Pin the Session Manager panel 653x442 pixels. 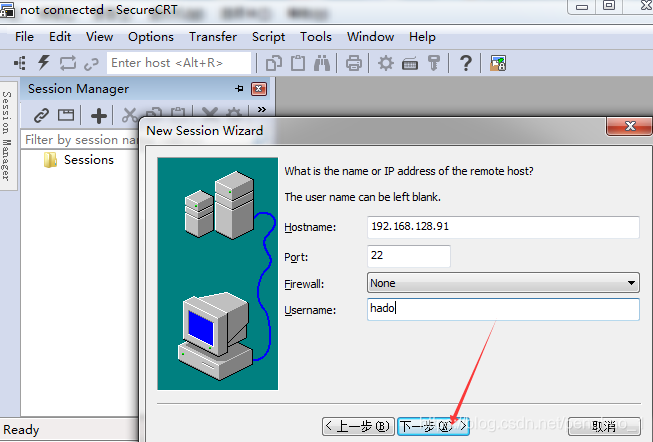(239, 88)
